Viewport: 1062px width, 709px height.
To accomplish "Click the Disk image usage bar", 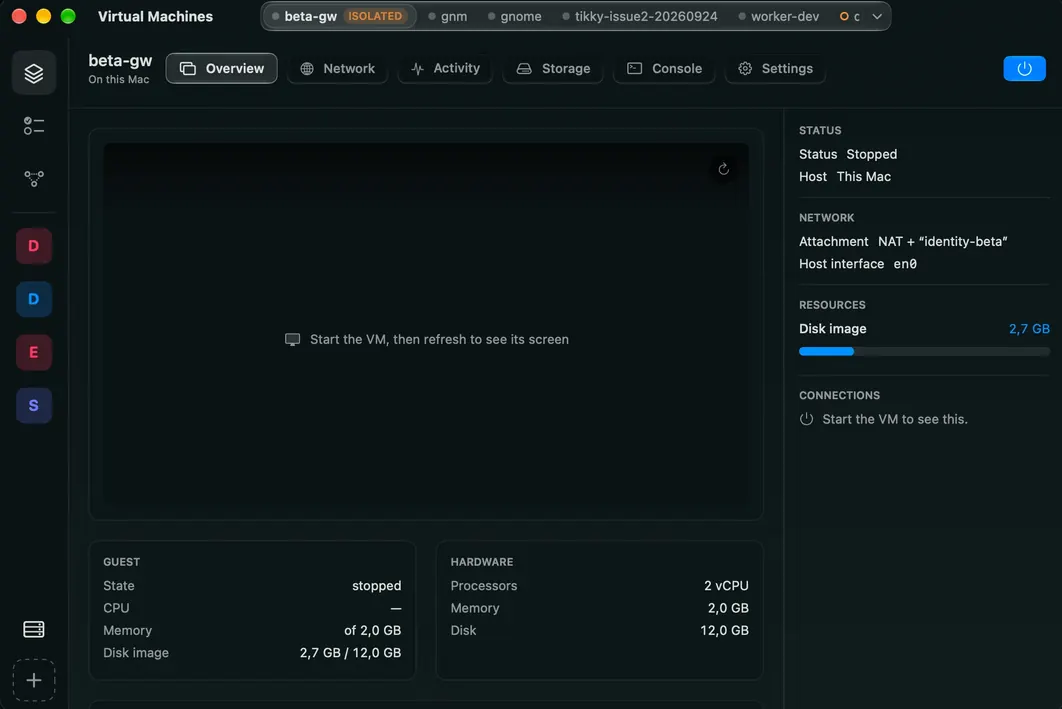I will (x=924, y=351).
